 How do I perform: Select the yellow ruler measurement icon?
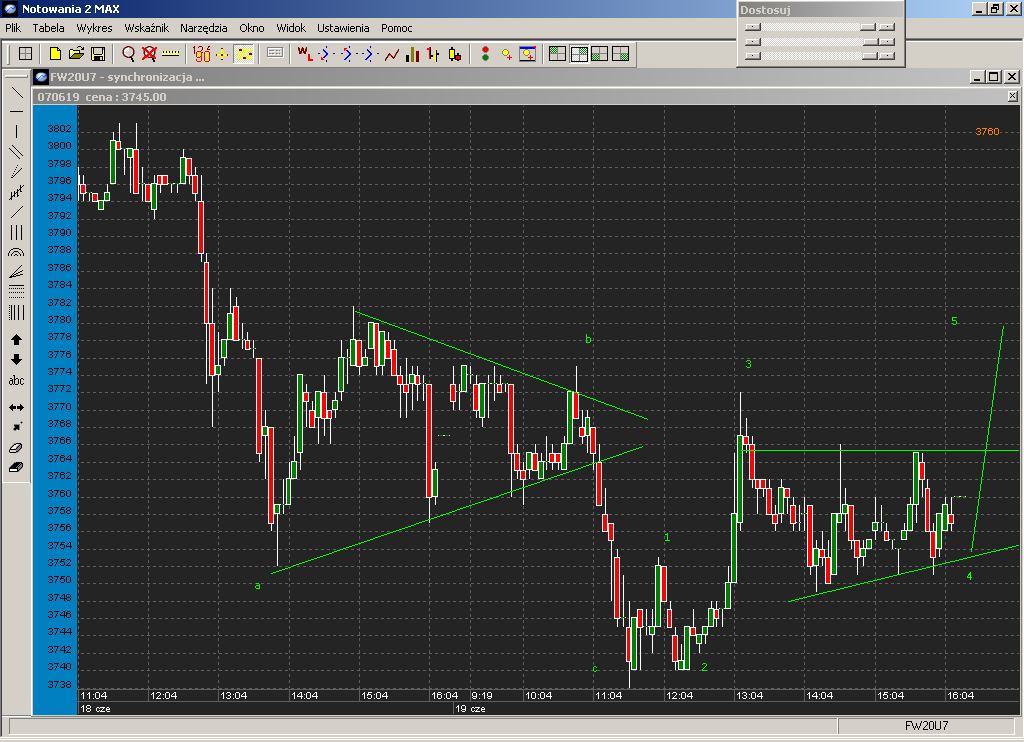click(x=170, y=54)
